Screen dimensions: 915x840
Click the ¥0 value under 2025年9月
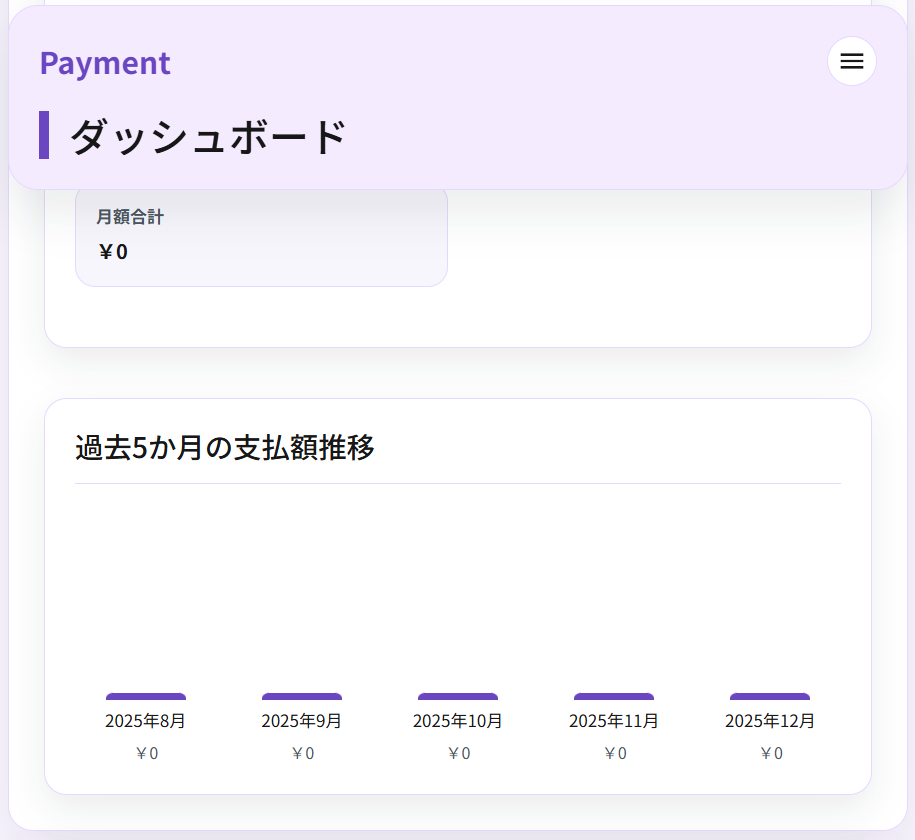click(302, 753)
